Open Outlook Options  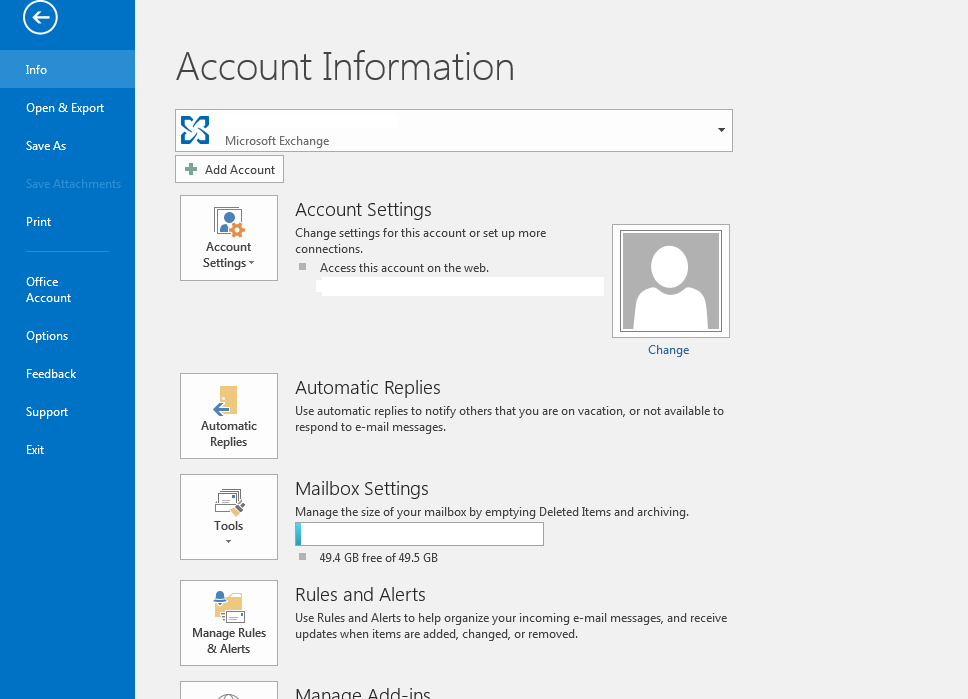(x=47, y=336)
